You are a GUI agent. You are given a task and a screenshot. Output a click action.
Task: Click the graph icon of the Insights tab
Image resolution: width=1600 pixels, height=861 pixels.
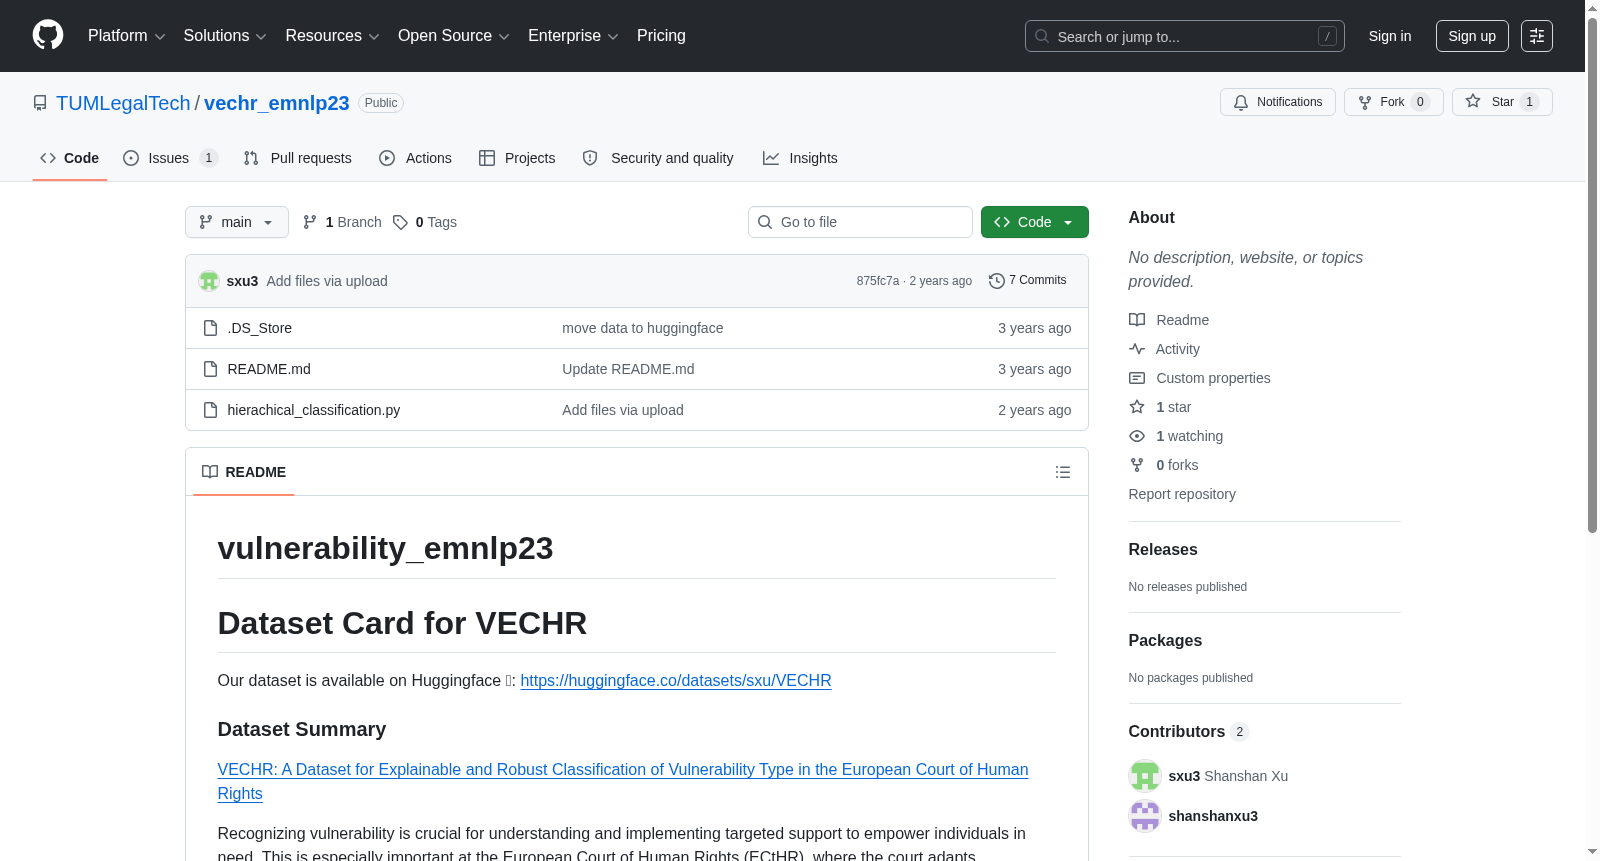coord(771,158)
